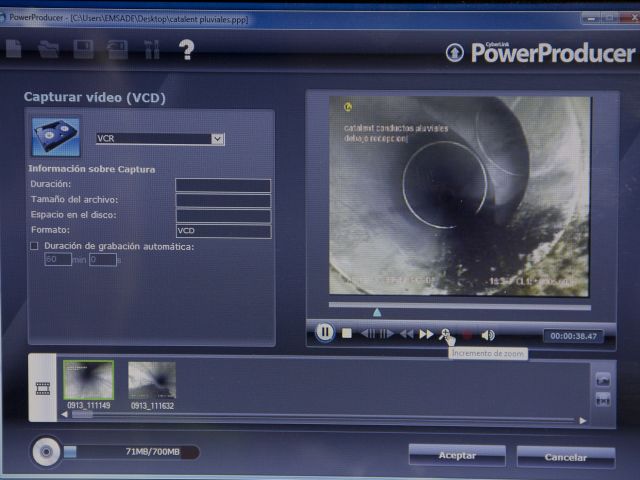The height and width of the screenshot is (480, 640).
Task: Fast forward the preview video
Action: (426, 334)
